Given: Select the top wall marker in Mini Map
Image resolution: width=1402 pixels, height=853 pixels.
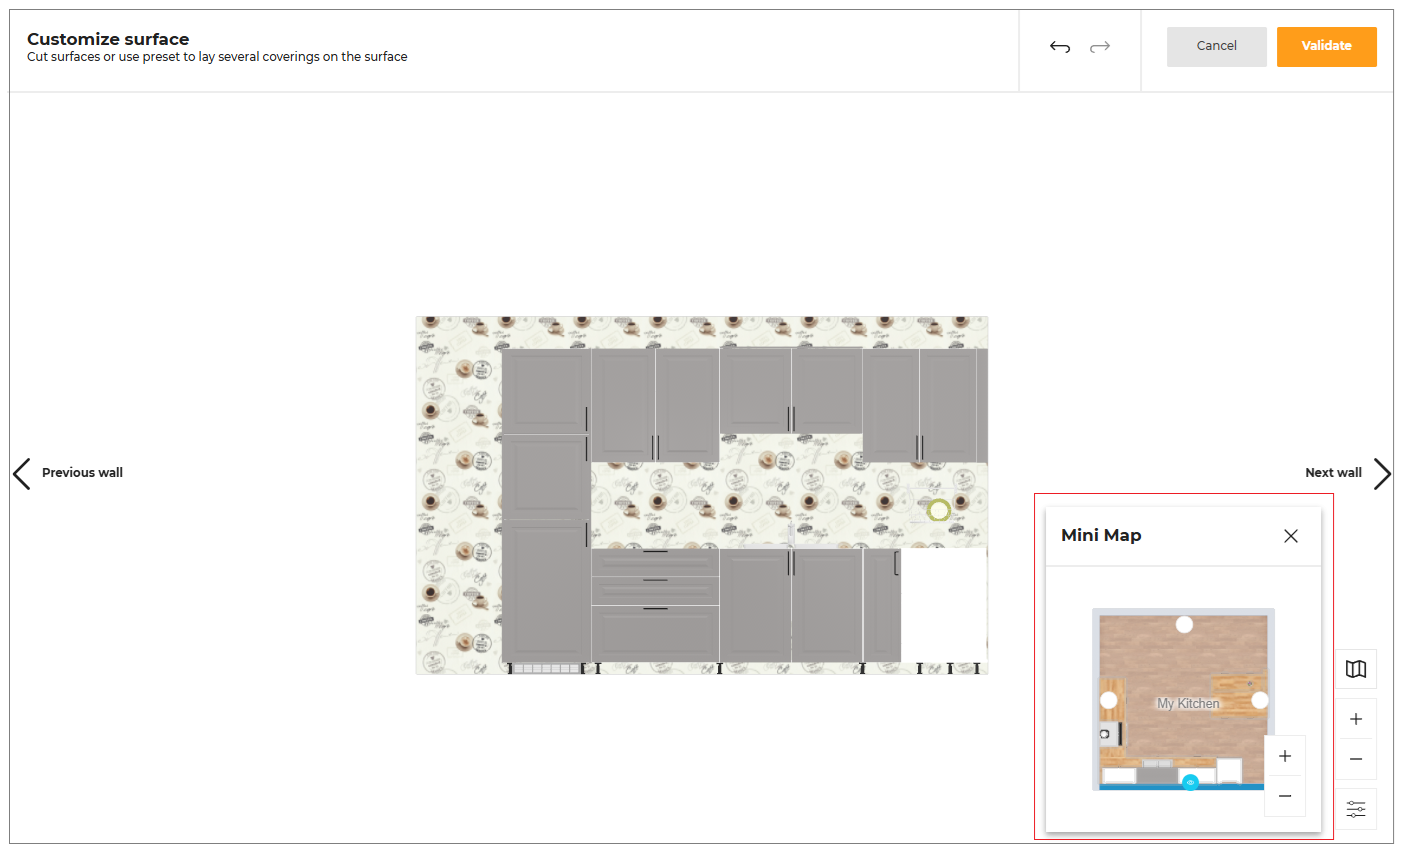Looking at the screenshot, I should point(1184,624).
